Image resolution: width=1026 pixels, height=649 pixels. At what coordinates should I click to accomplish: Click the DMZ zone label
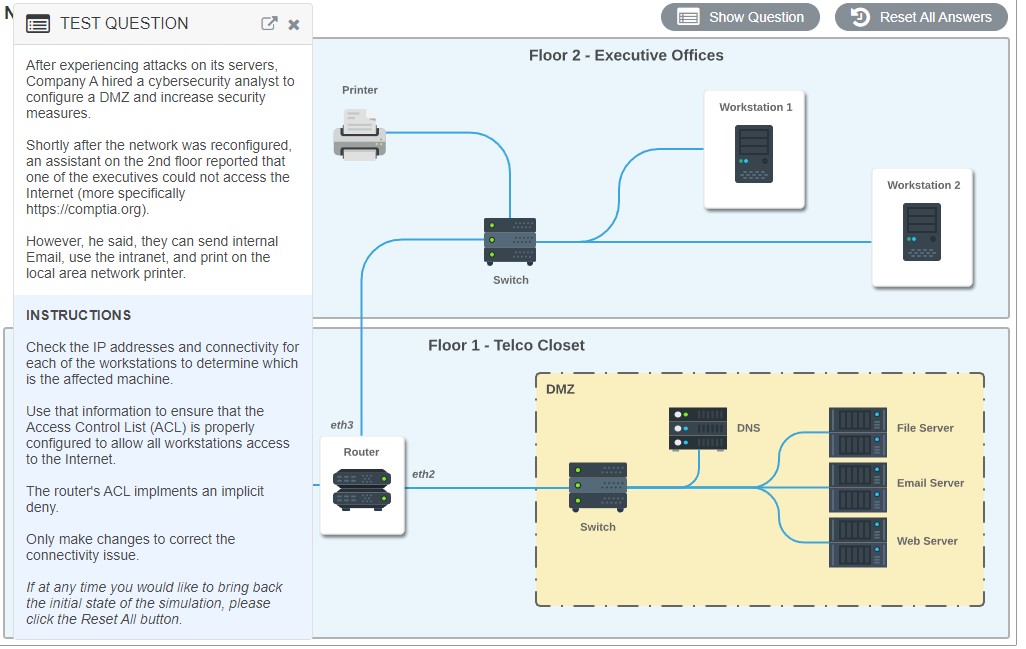[x=560, y=389]
